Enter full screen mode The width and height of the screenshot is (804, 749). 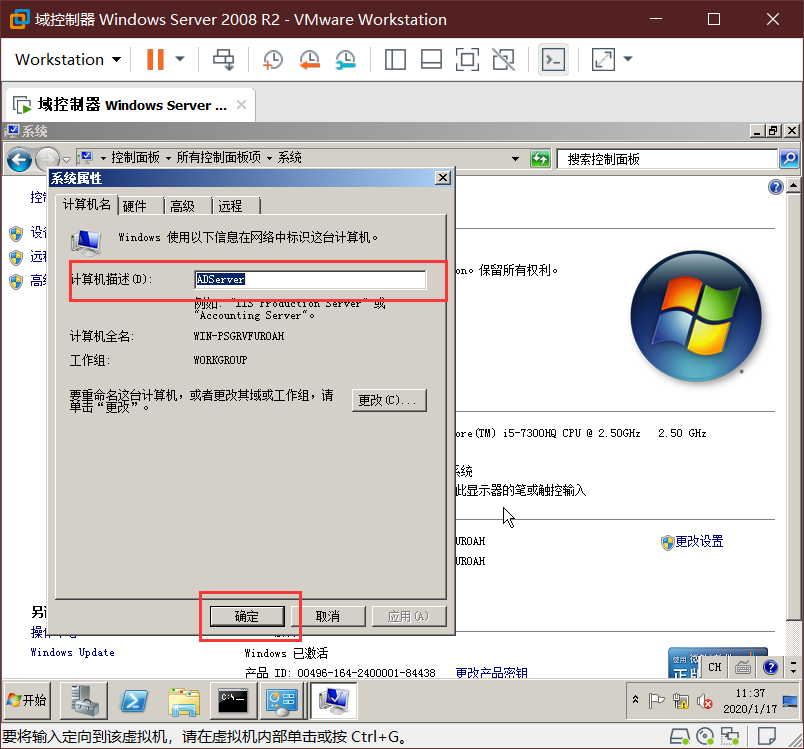click(467, 59)
